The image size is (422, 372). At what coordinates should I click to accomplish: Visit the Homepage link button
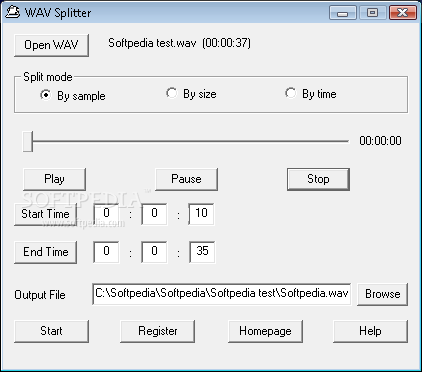(265, 331)
